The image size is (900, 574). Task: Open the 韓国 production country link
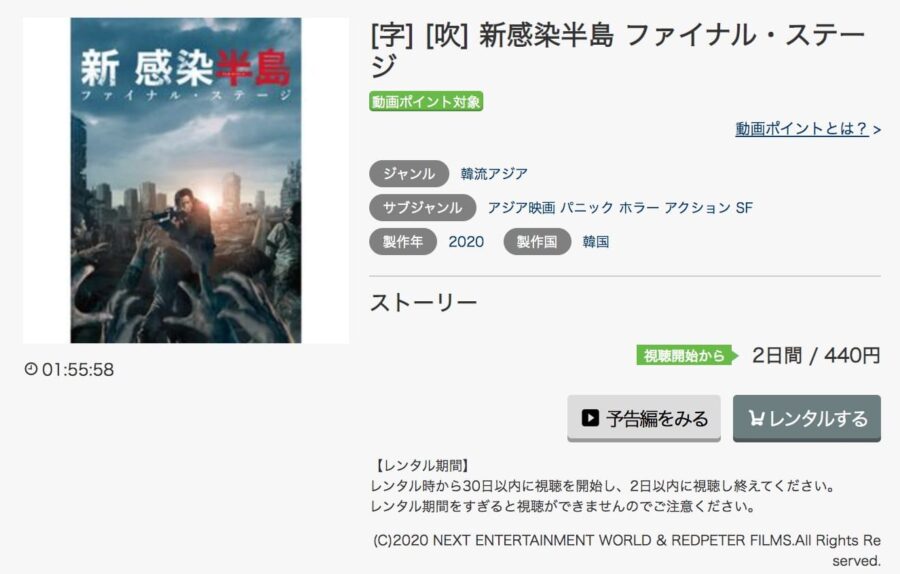(596, 242)
